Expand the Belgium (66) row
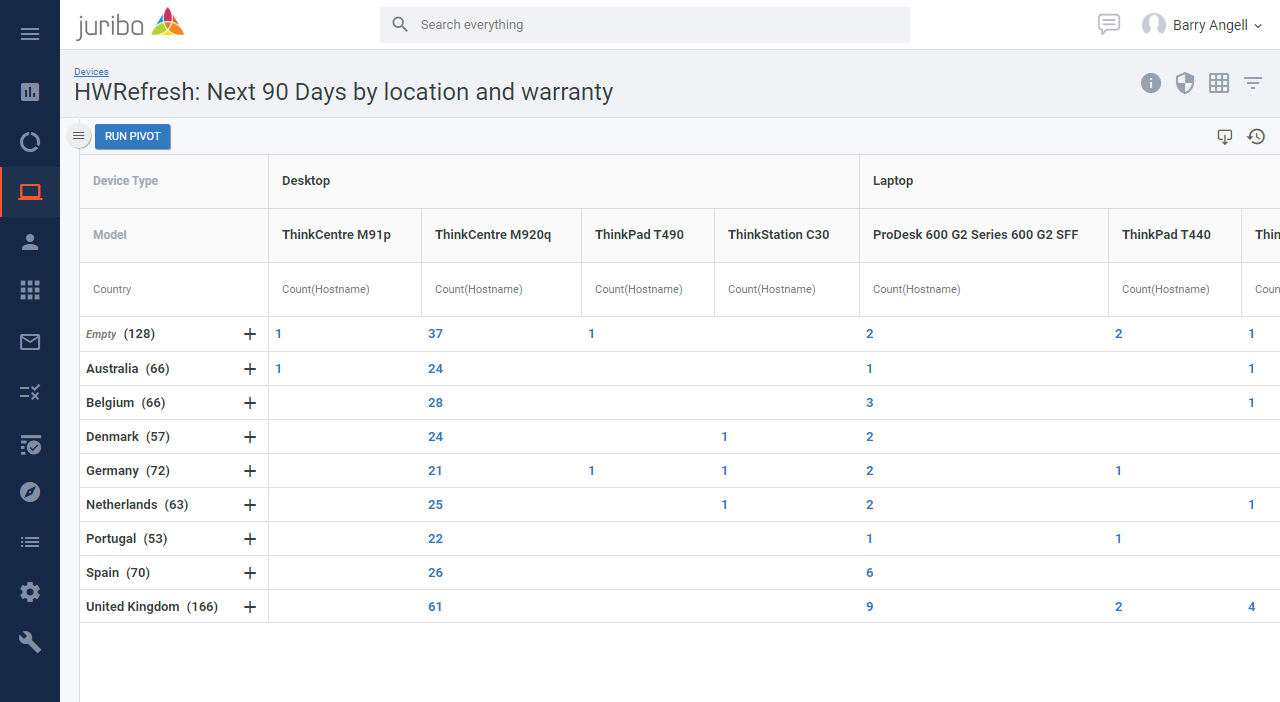The height and width of the screenshot is (702, 1280). 250,403
